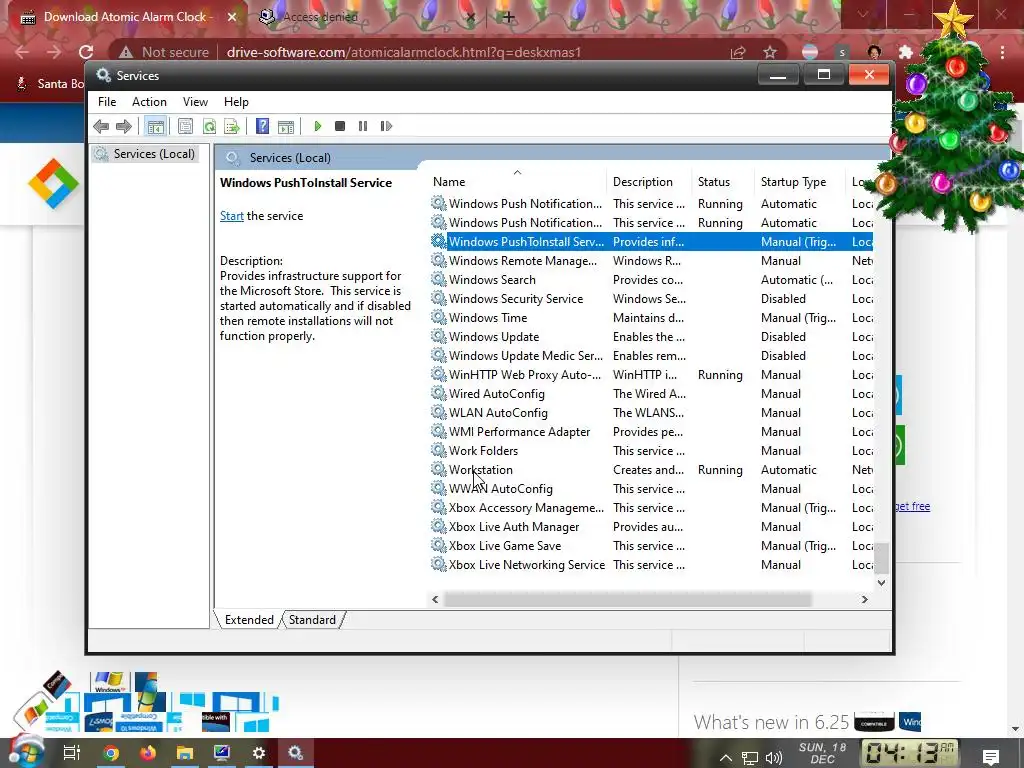Click the Pause Service toolbar icon
Viewport: 1024px width, 768px height.
[363, 126]
